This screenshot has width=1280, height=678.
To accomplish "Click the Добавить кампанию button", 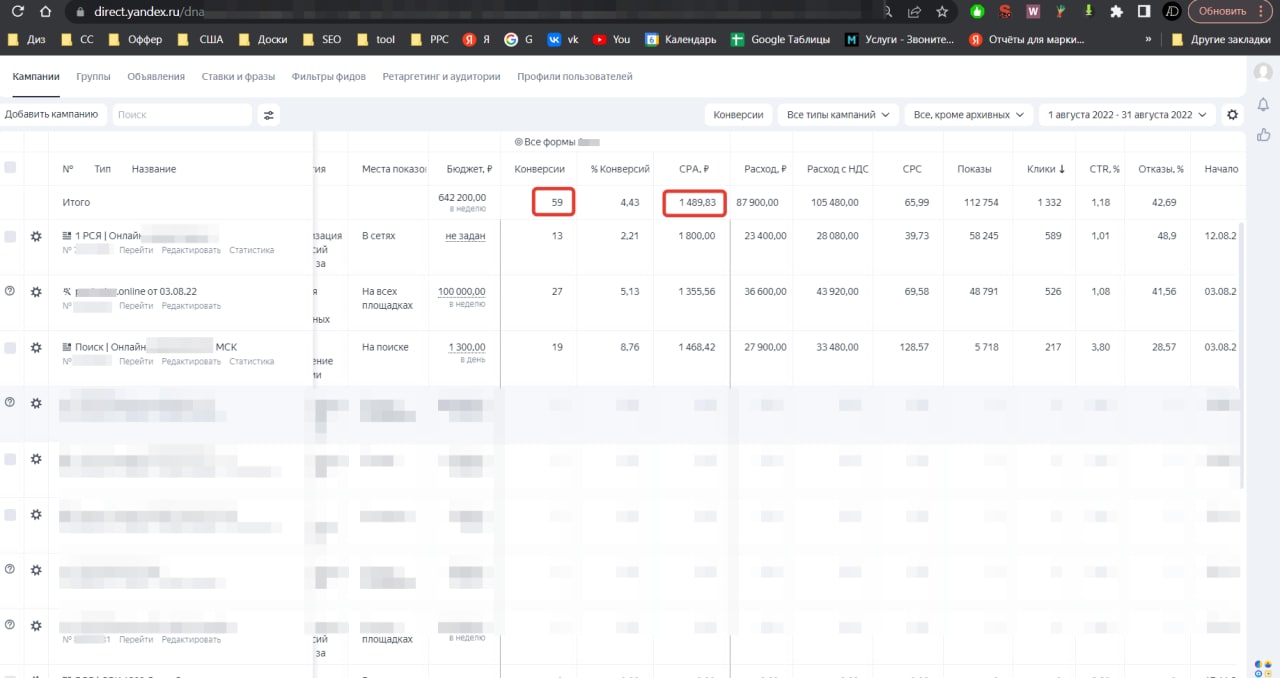I will click(x=51, y=115).
